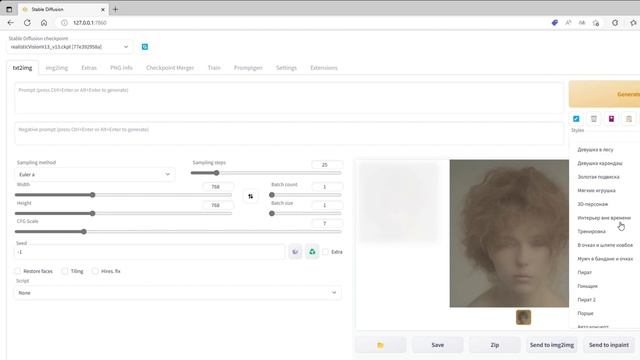Refresh the checkpoint list with blue icon
This screenshot has height=360, width=640.
coord(144,47)
